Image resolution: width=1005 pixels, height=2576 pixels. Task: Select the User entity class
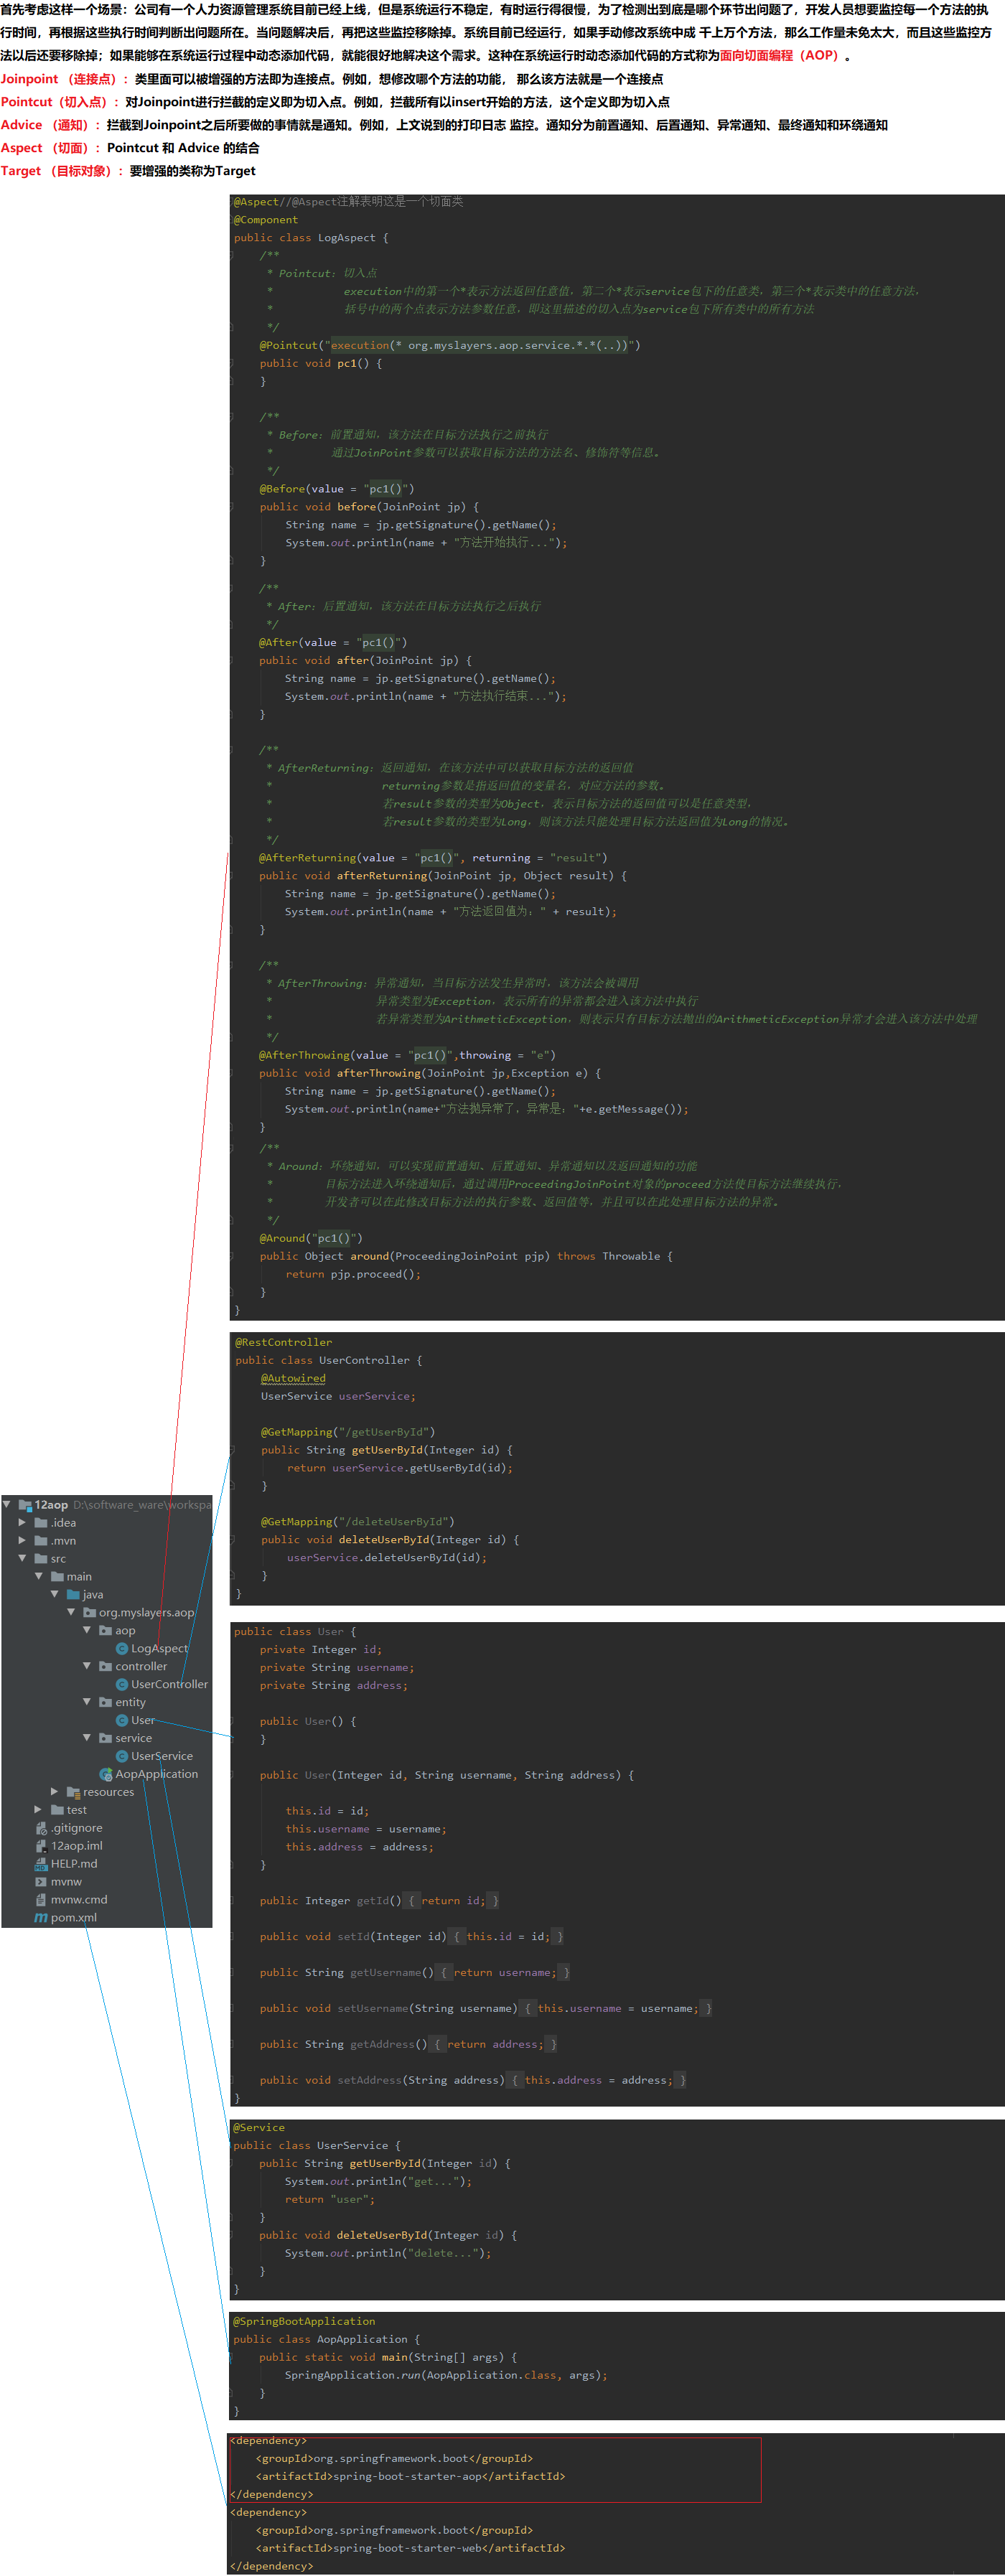point(142,1720)
